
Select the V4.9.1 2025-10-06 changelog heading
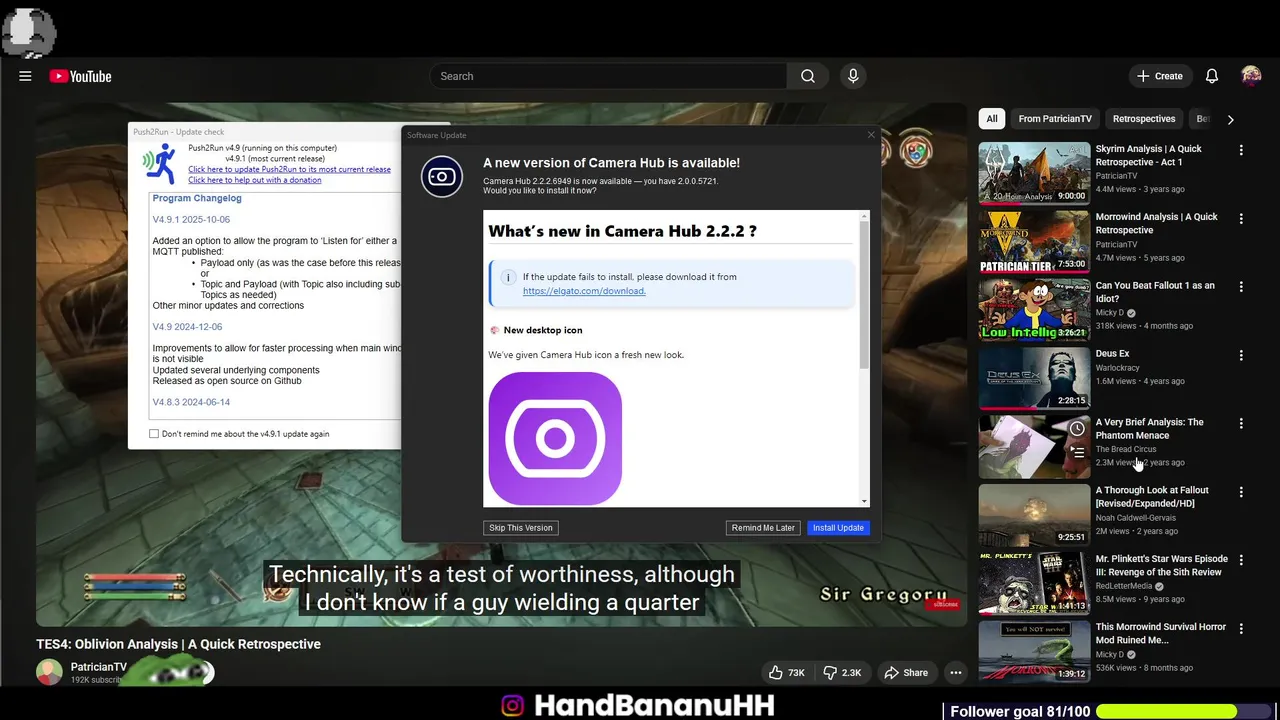click(x=191, y=219)
